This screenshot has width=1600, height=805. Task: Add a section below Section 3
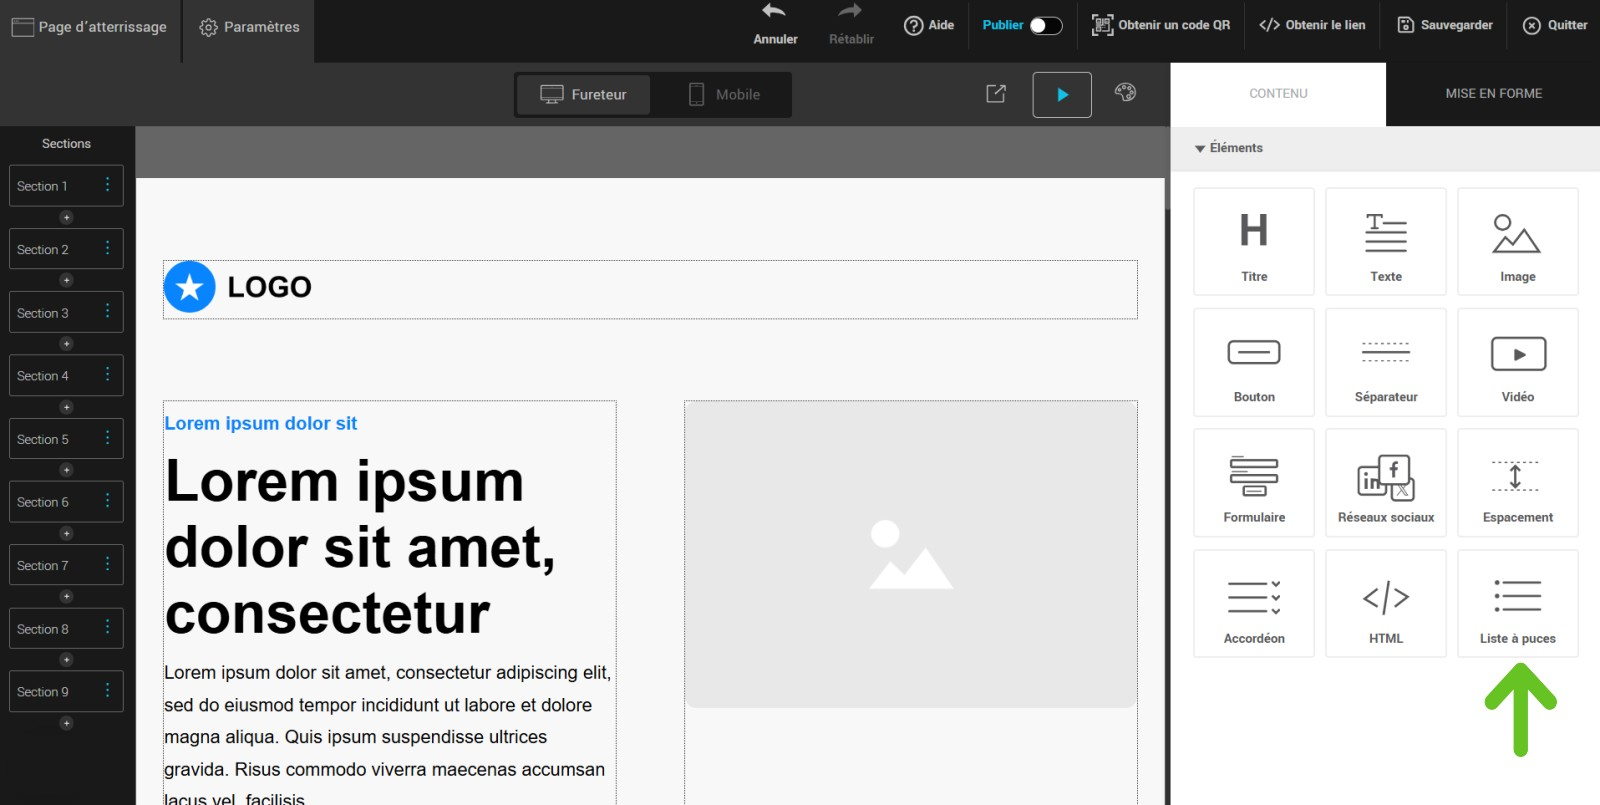(66, 344)
